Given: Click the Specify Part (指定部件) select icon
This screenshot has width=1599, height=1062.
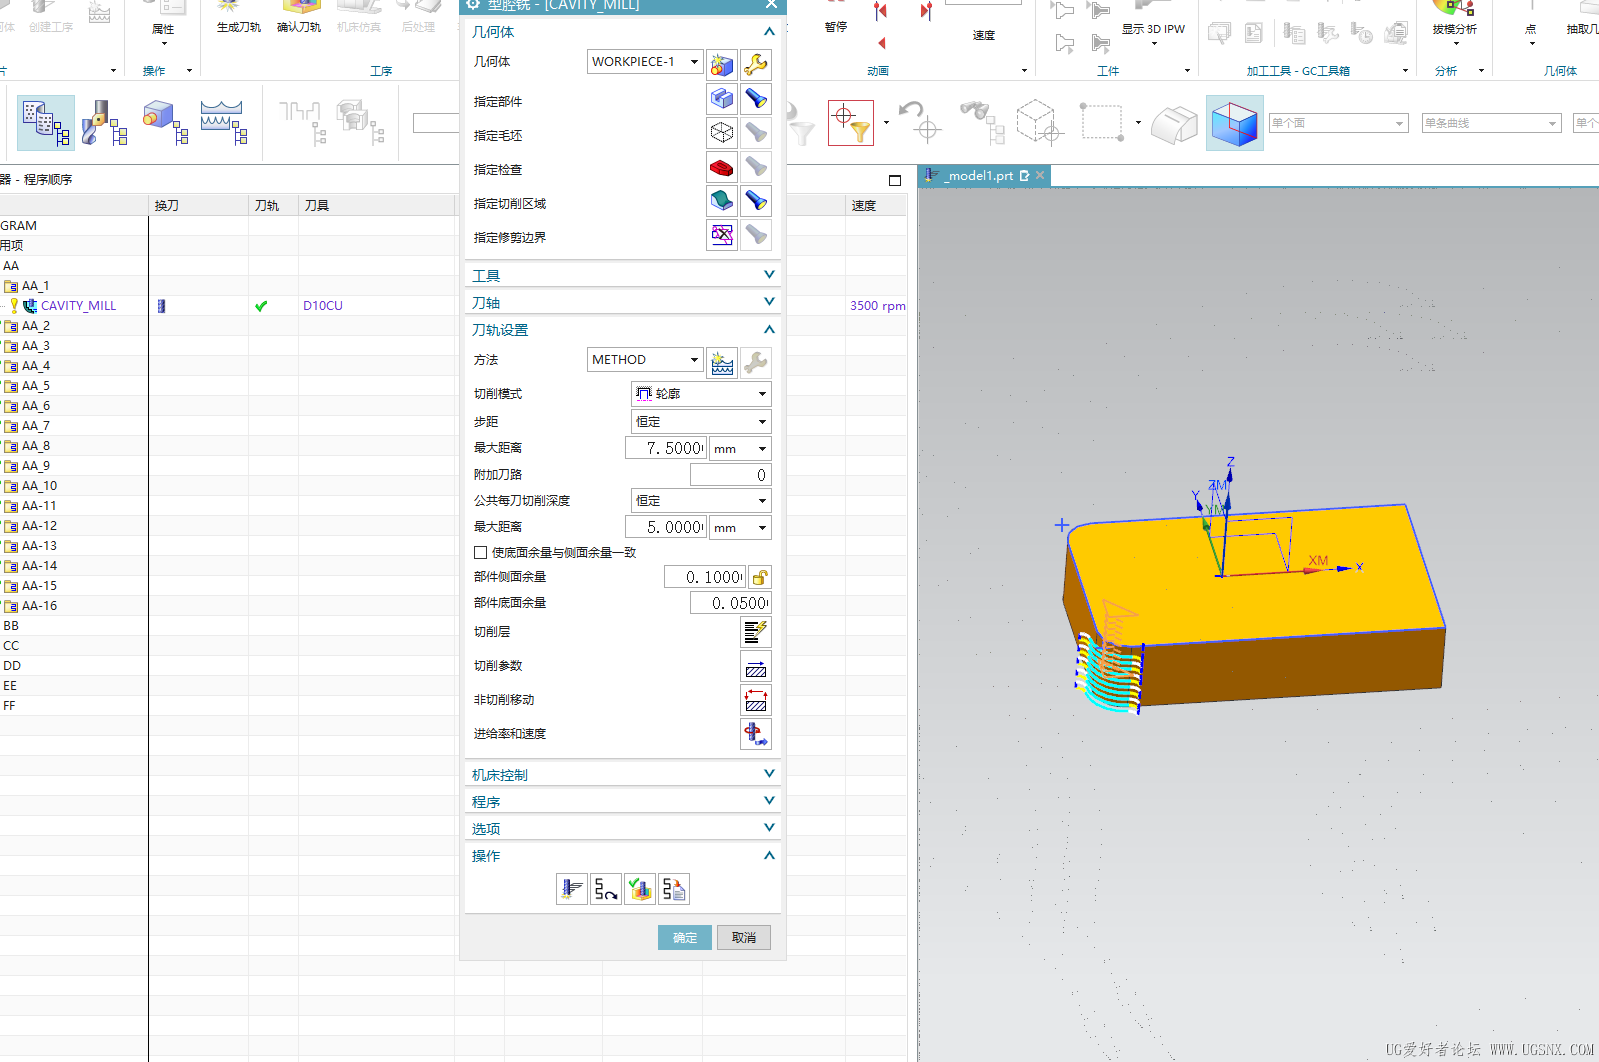Looking at the screenshot, I should click(x=722, y=99).
